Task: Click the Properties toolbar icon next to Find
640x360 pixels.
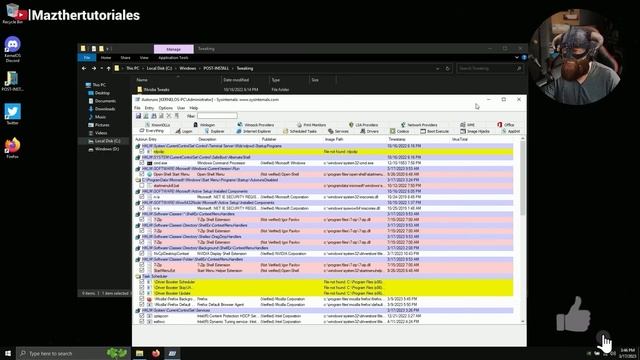Action: click(x=161, y=116)
